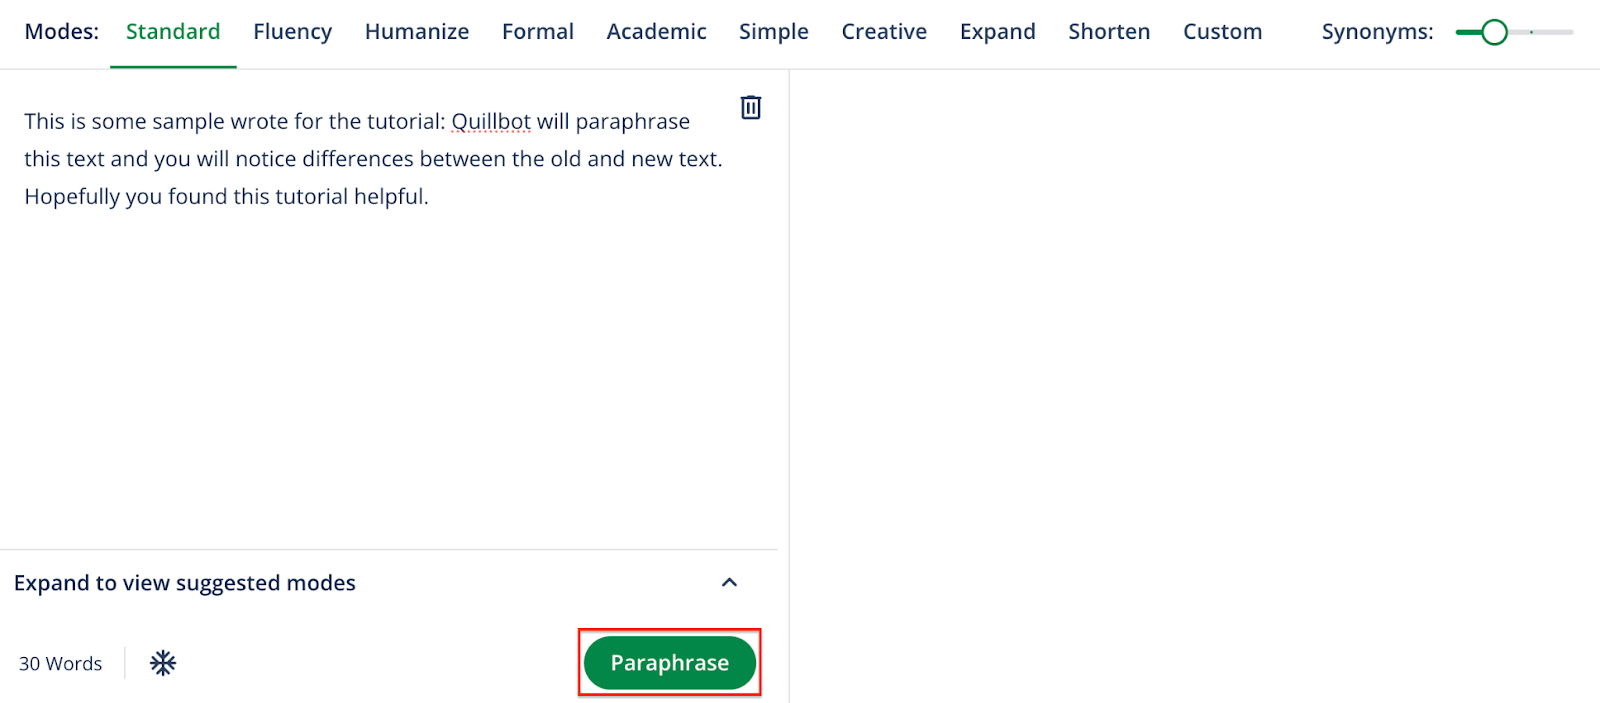Click the trash delete text icon
Image resolution: width=1600 pixels, height=703 pixels.
point(751,107)
